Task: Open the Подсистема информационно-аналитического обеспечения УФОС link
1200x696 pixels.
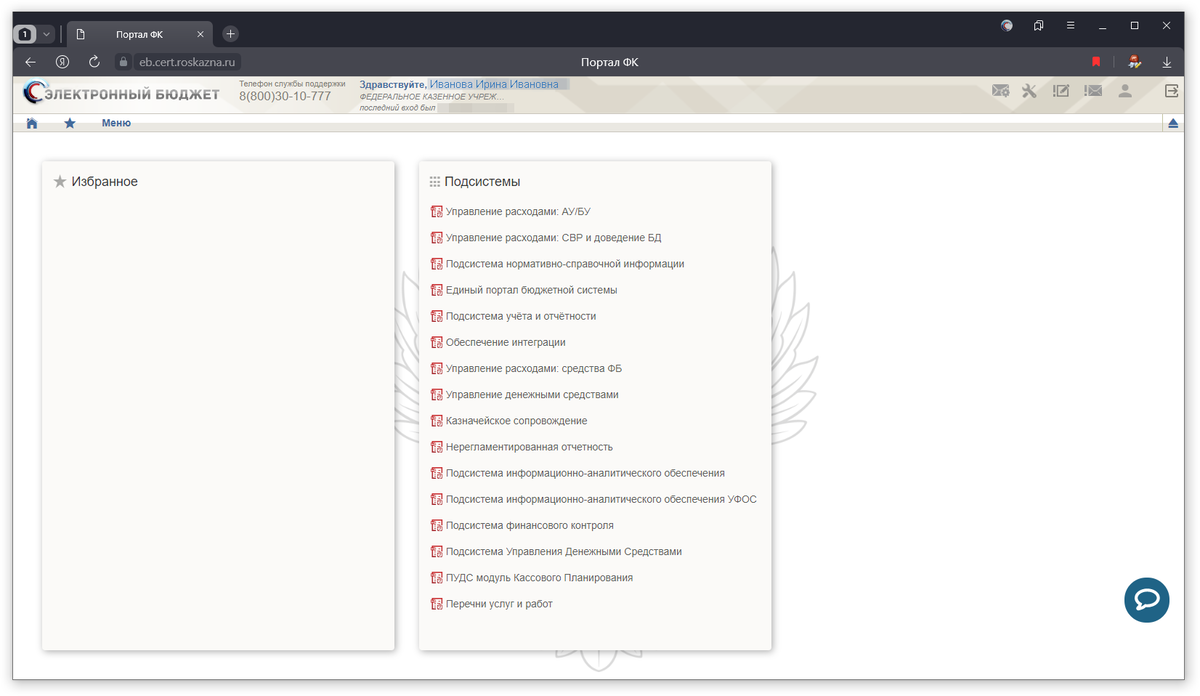Action: 601,499
